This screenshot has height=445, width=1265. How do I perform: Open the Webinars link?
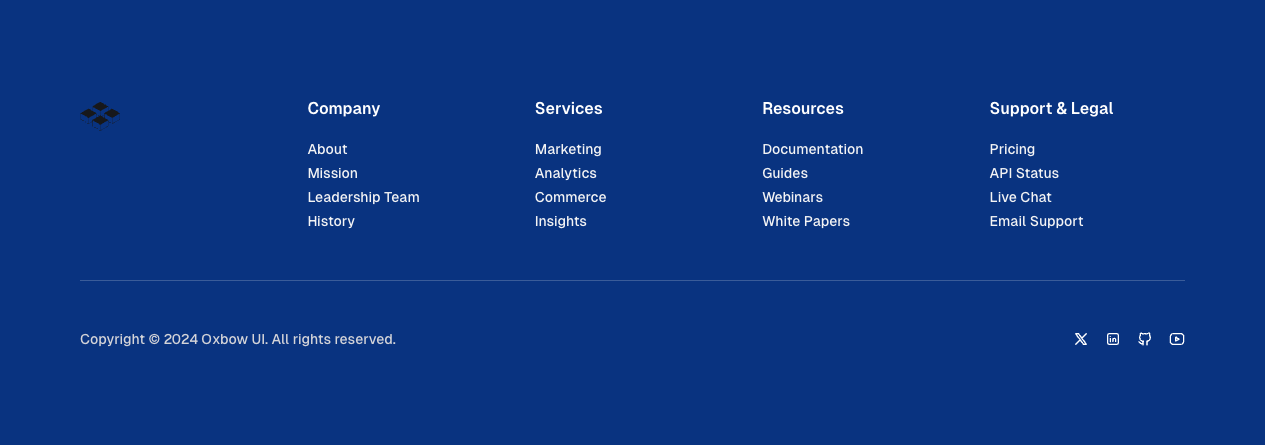pos(792,197)
